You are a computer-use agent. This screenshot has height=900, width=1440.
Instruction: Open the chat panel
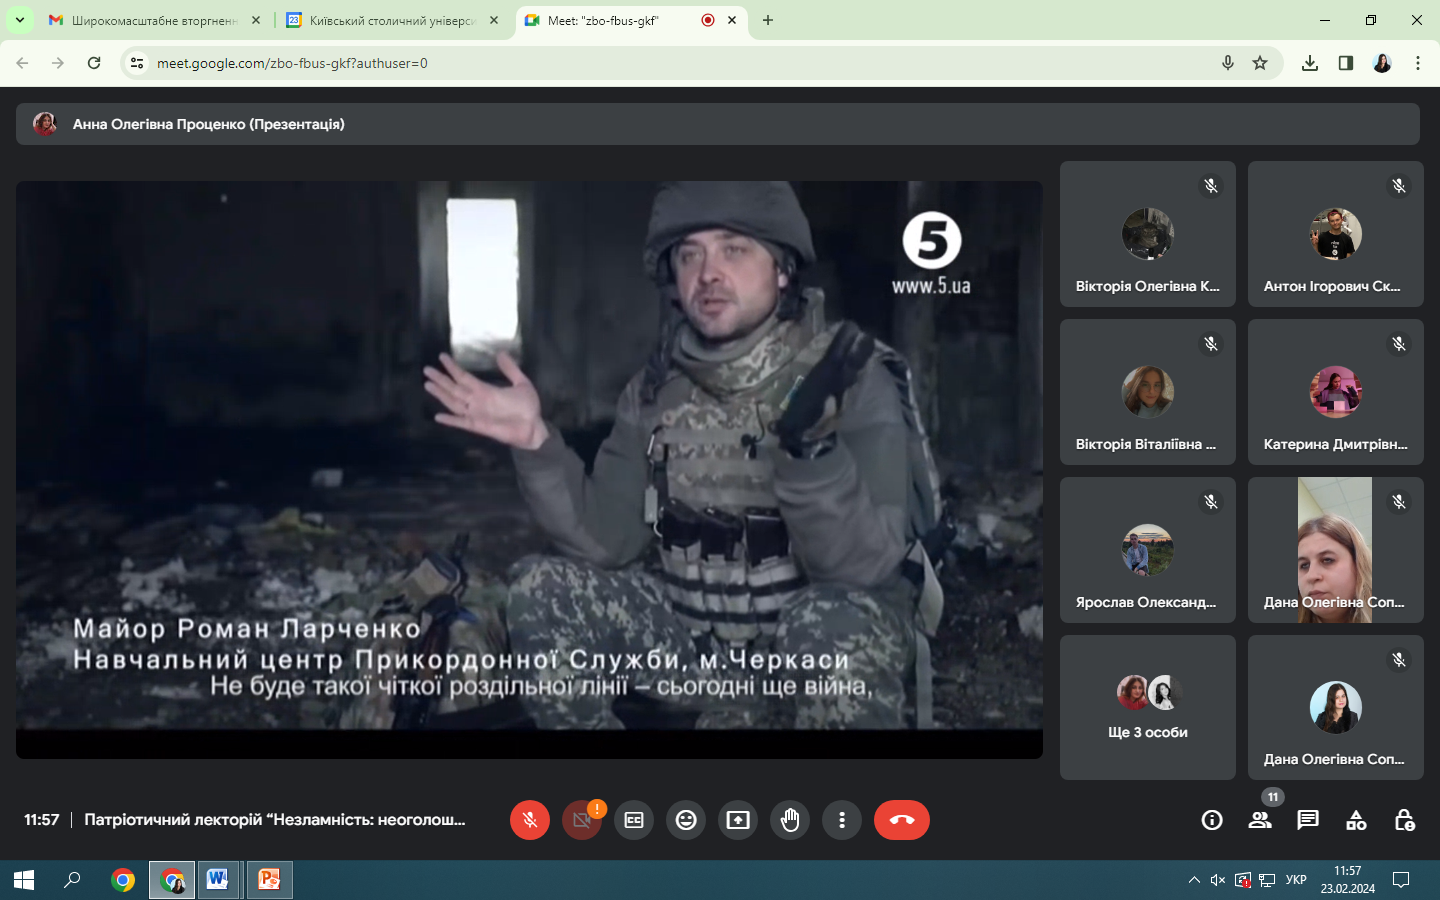(x=1308, y=820)
